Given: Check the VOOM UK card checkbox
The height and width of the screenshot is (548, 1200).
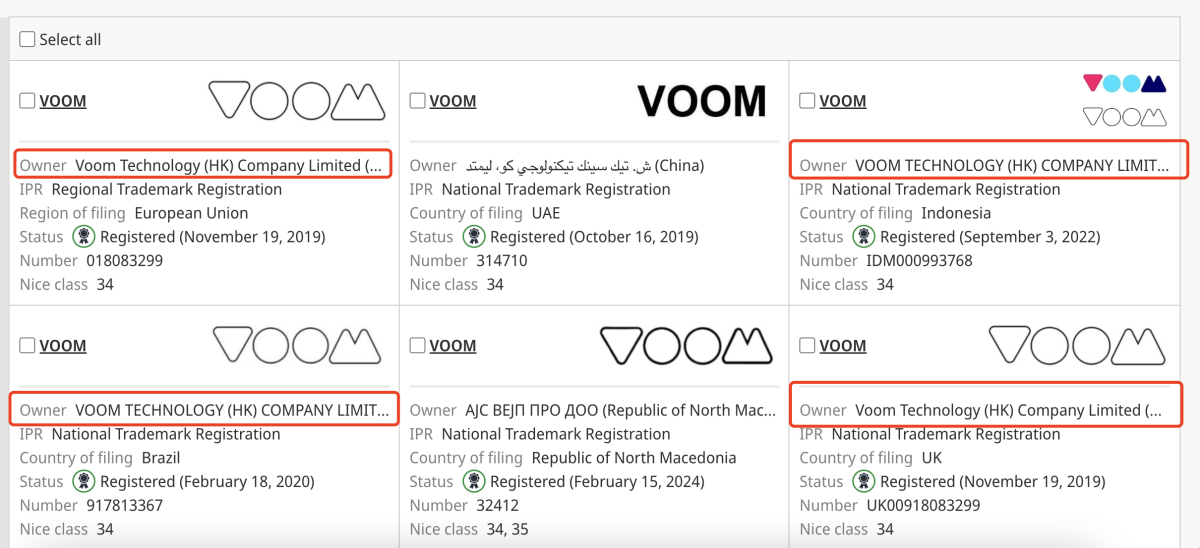Looking at the screenshot, I should pyautogui.click(x=807, y=346).
